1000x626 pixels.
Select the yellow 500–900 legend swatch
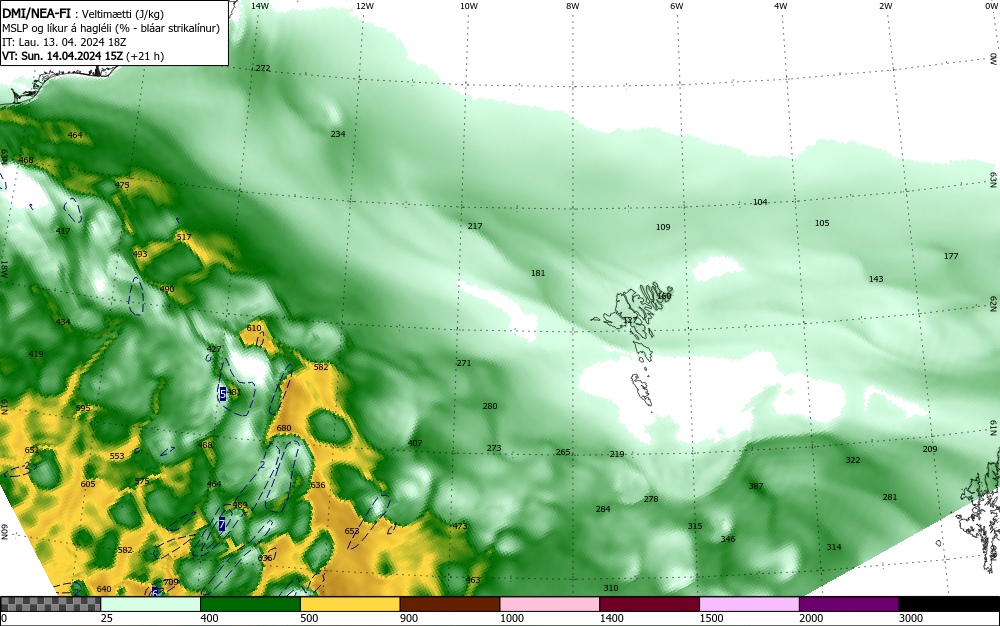click(350, 604)
